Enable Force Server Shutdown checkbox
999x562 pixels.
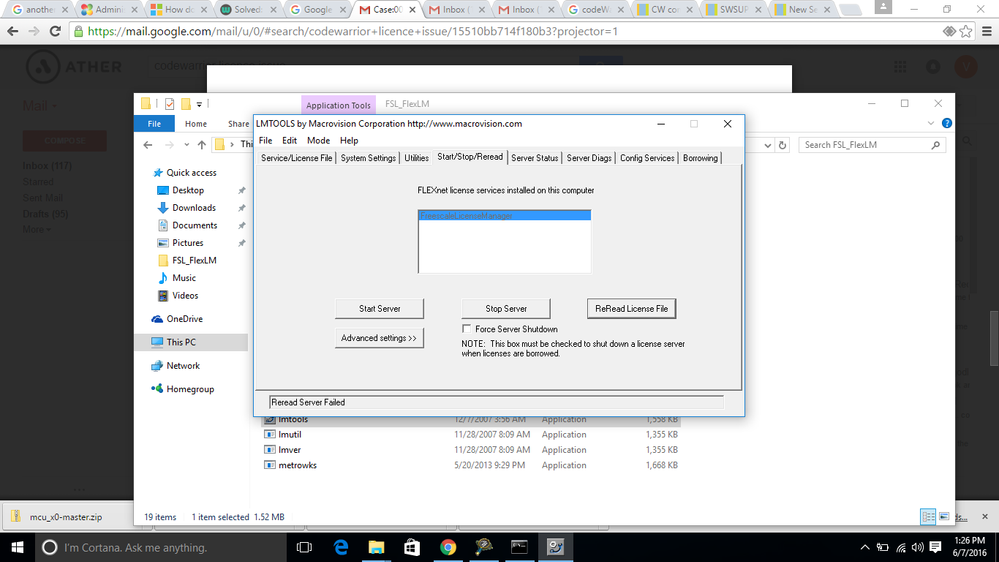[x=466, y=329]
